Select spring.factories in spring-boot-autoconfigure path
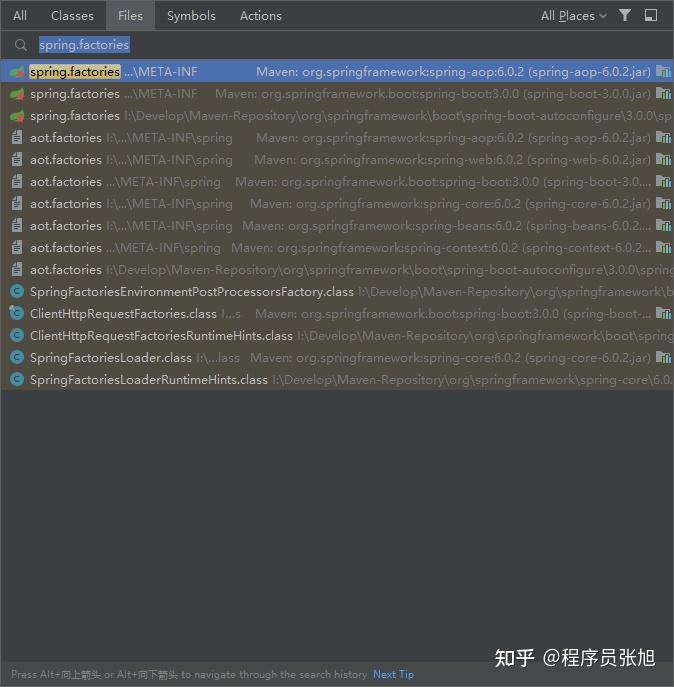674x687 pixels. (337, 116)
